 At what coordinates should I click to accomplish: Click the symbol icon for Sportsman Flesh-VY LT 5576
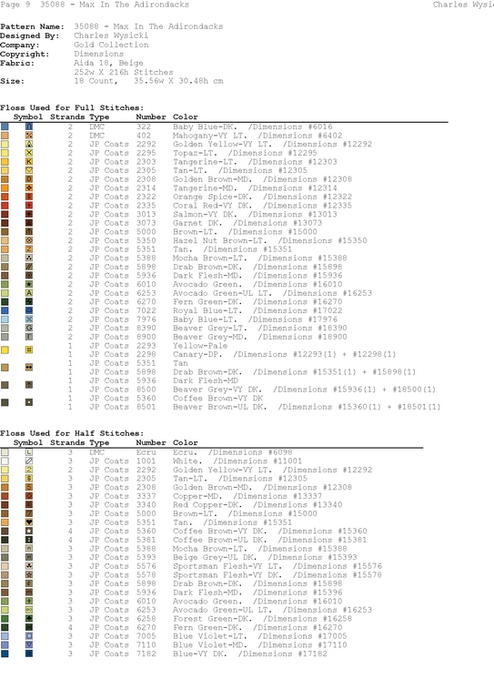tap(29, 566)
